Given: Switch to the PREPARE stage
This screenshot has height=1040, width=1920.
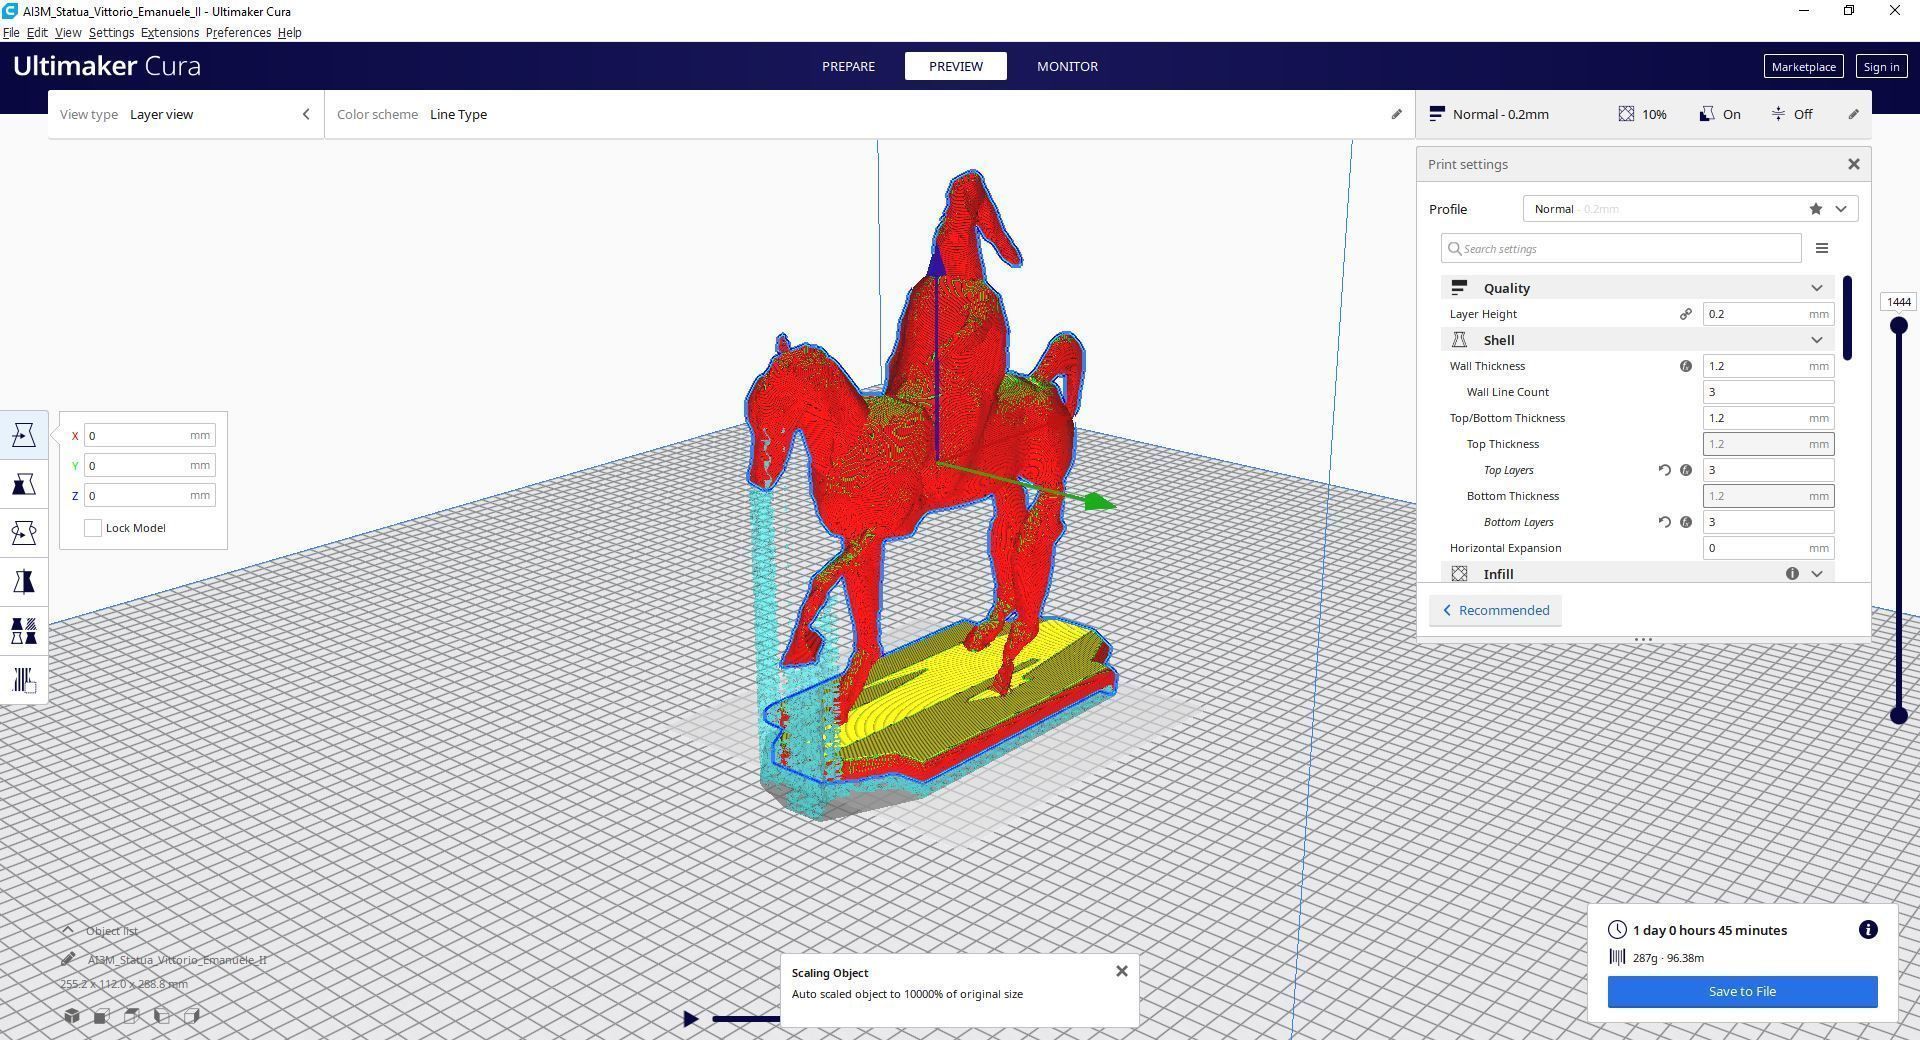Looking at the screenshot, I should pos(848,66).
